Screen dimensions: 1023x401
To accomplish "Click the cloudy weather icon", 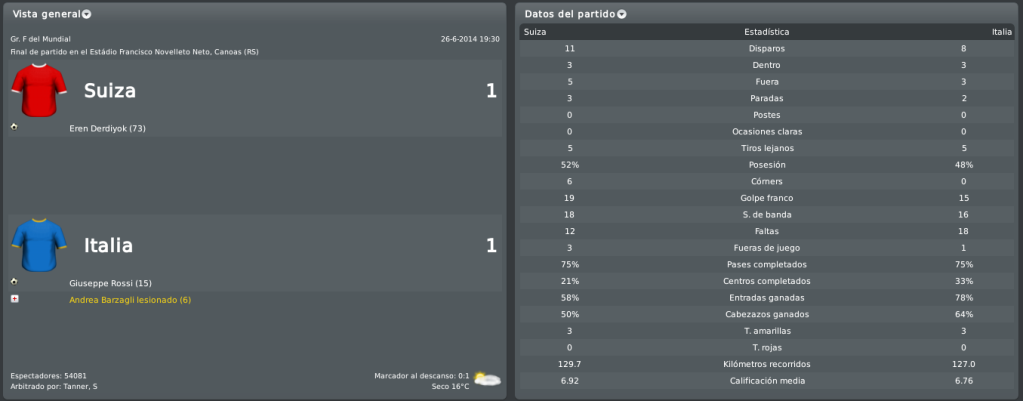I will click(487, 379).
